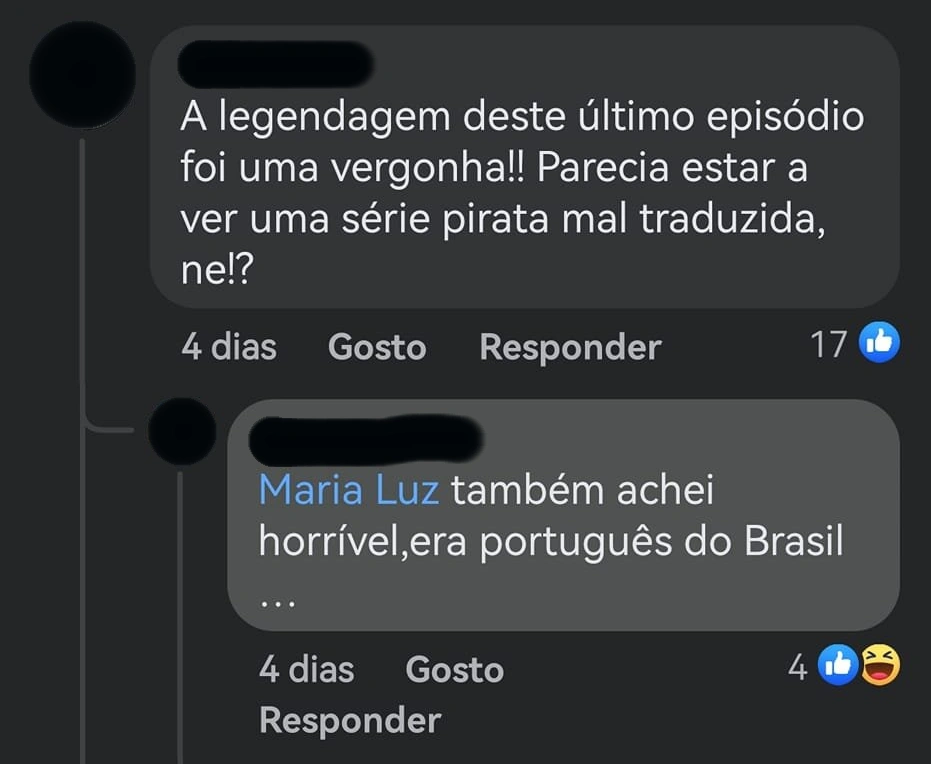View who reacted via the count 4
Image resolution: width=931 pixels, height=764 pixels.
[x=798, y=667]
